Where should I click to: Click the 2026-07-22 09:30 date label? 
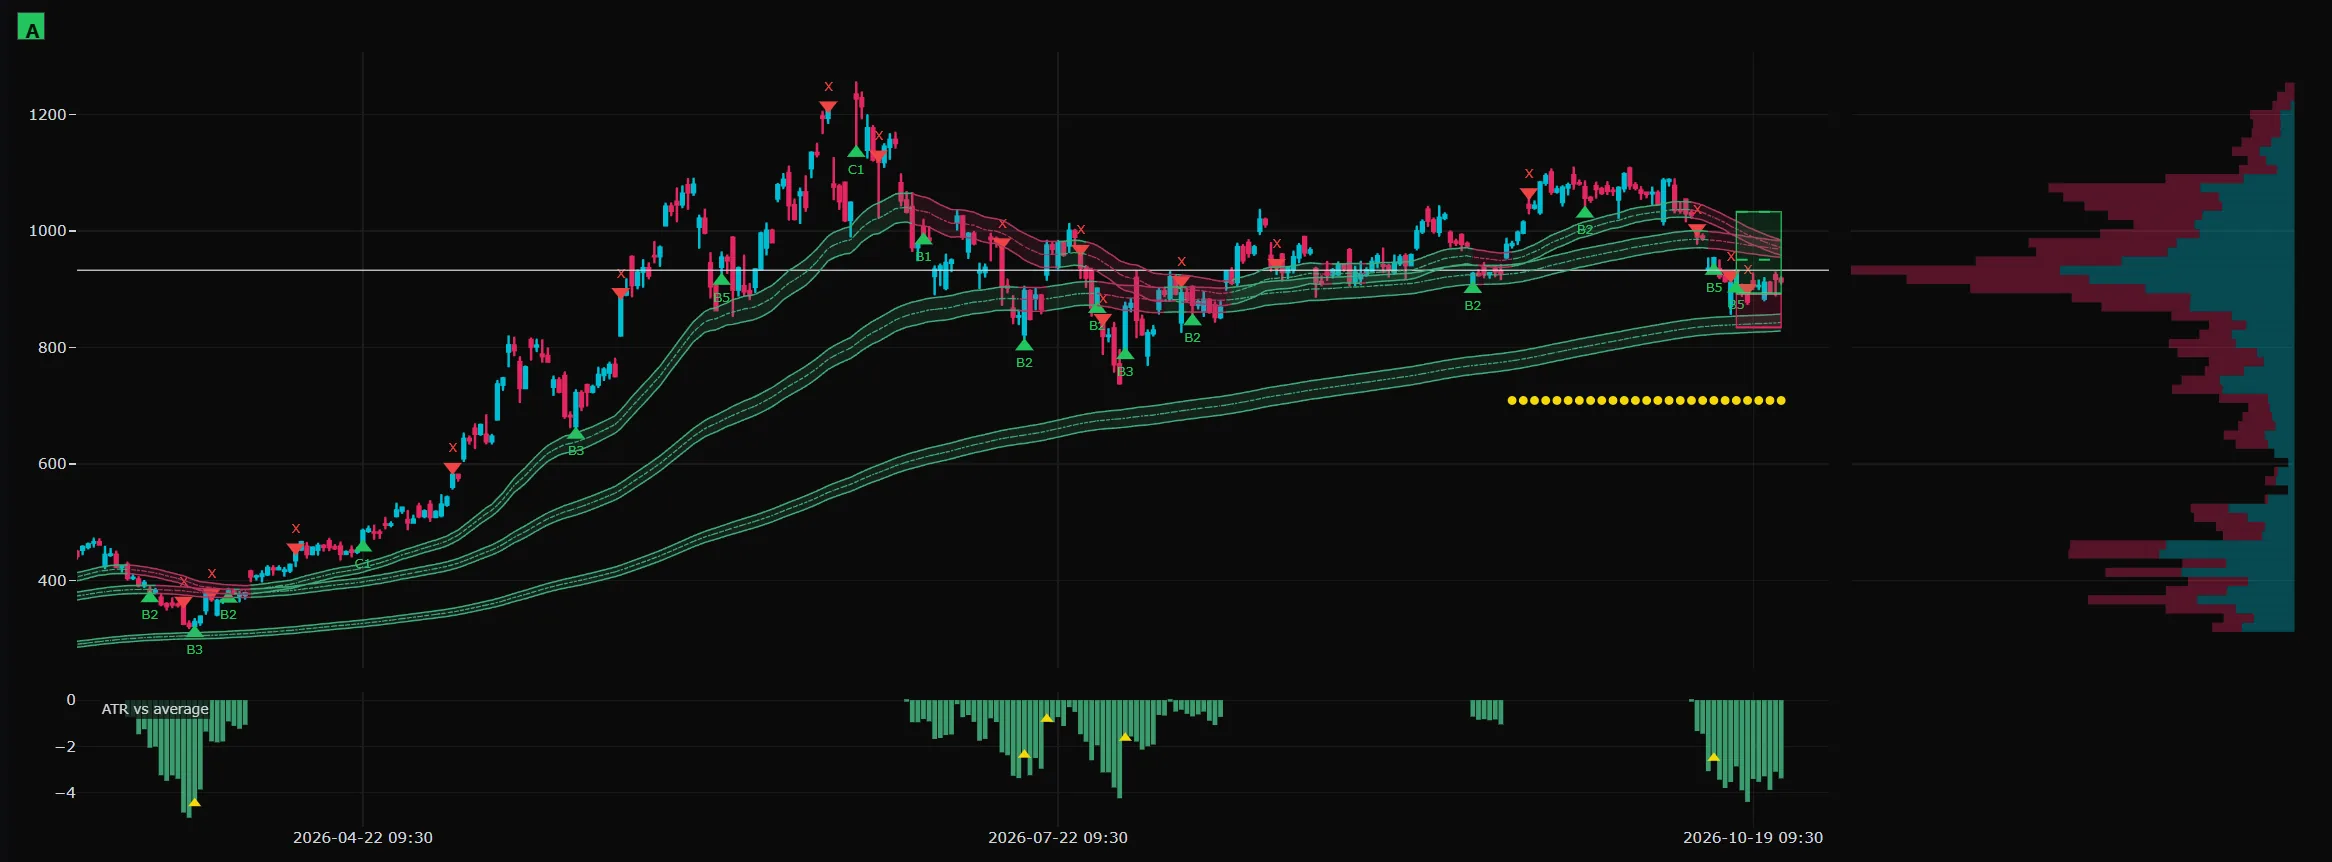tap(1058, 838)
